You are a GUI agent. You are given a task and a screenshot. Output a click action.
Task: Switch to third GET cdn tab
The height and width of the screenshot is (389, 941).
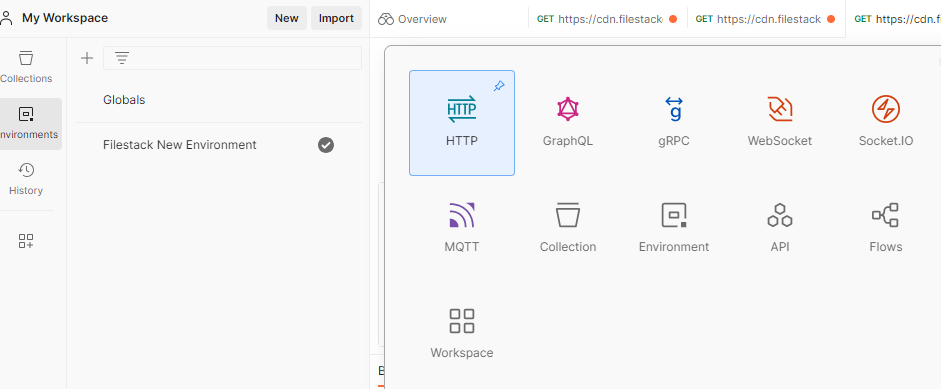click(893, 19)
